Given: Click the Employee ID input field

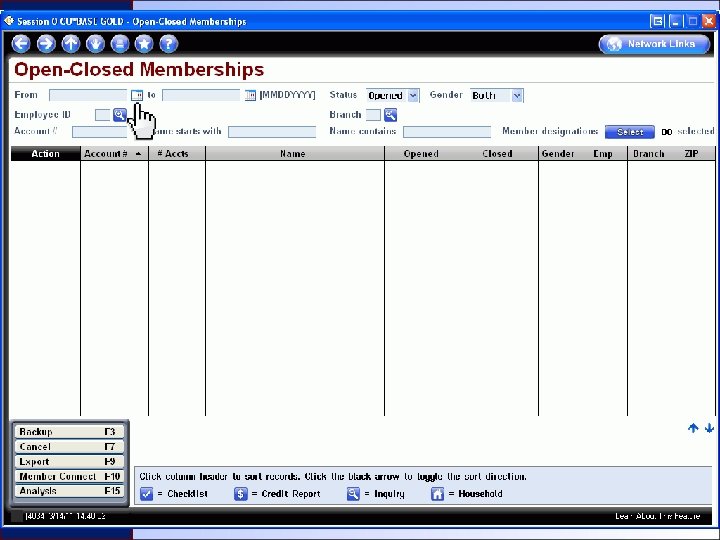Looking at the screenshot, I should pos(102,115).
